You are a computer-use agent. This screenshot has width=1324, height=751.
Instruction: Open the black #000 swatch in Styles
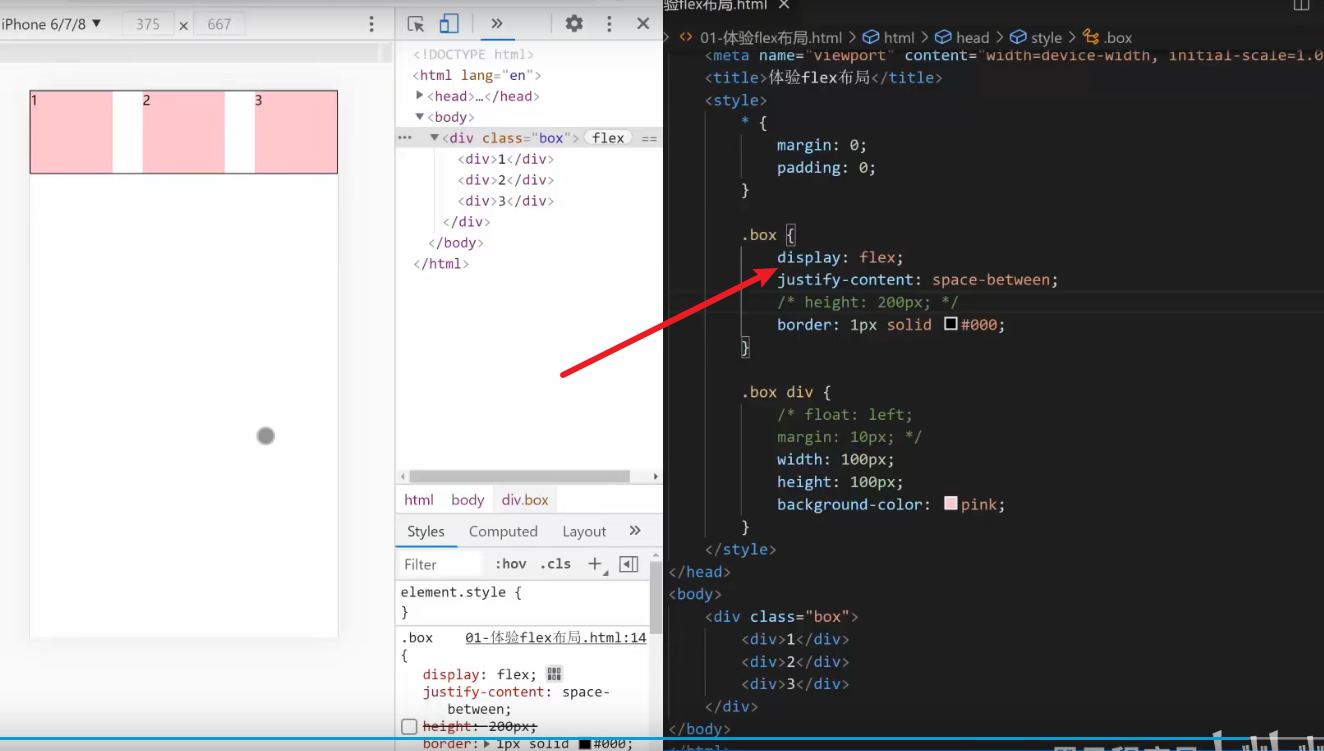tap(586, 743)
